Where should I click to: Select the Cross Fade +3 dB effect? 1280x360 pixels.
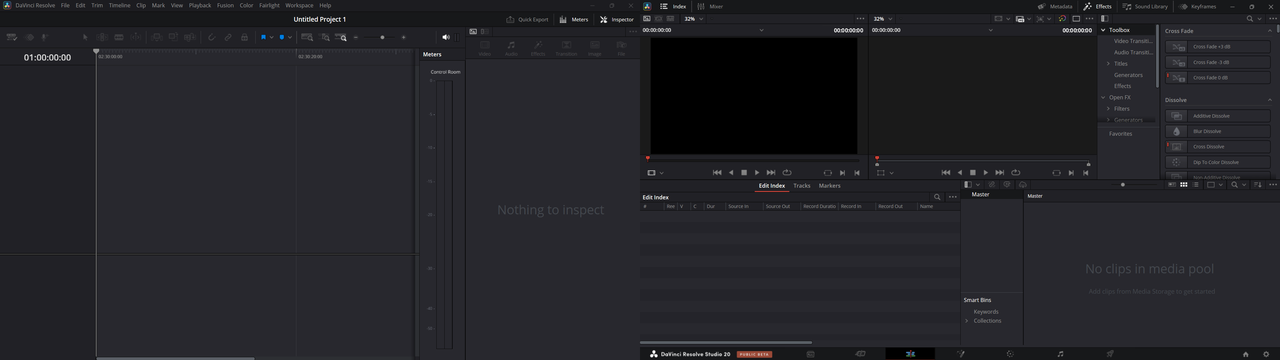pos(1218,46)
